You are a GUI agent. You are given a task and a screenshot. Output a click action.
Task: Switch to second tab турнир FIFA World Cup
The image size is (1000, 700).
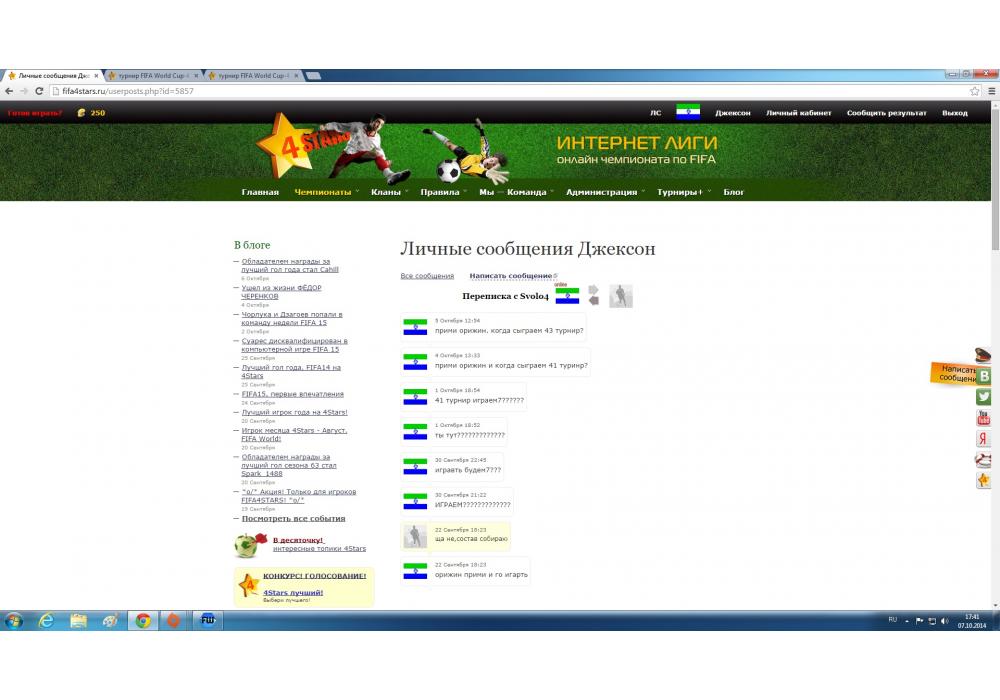point(152,76)
